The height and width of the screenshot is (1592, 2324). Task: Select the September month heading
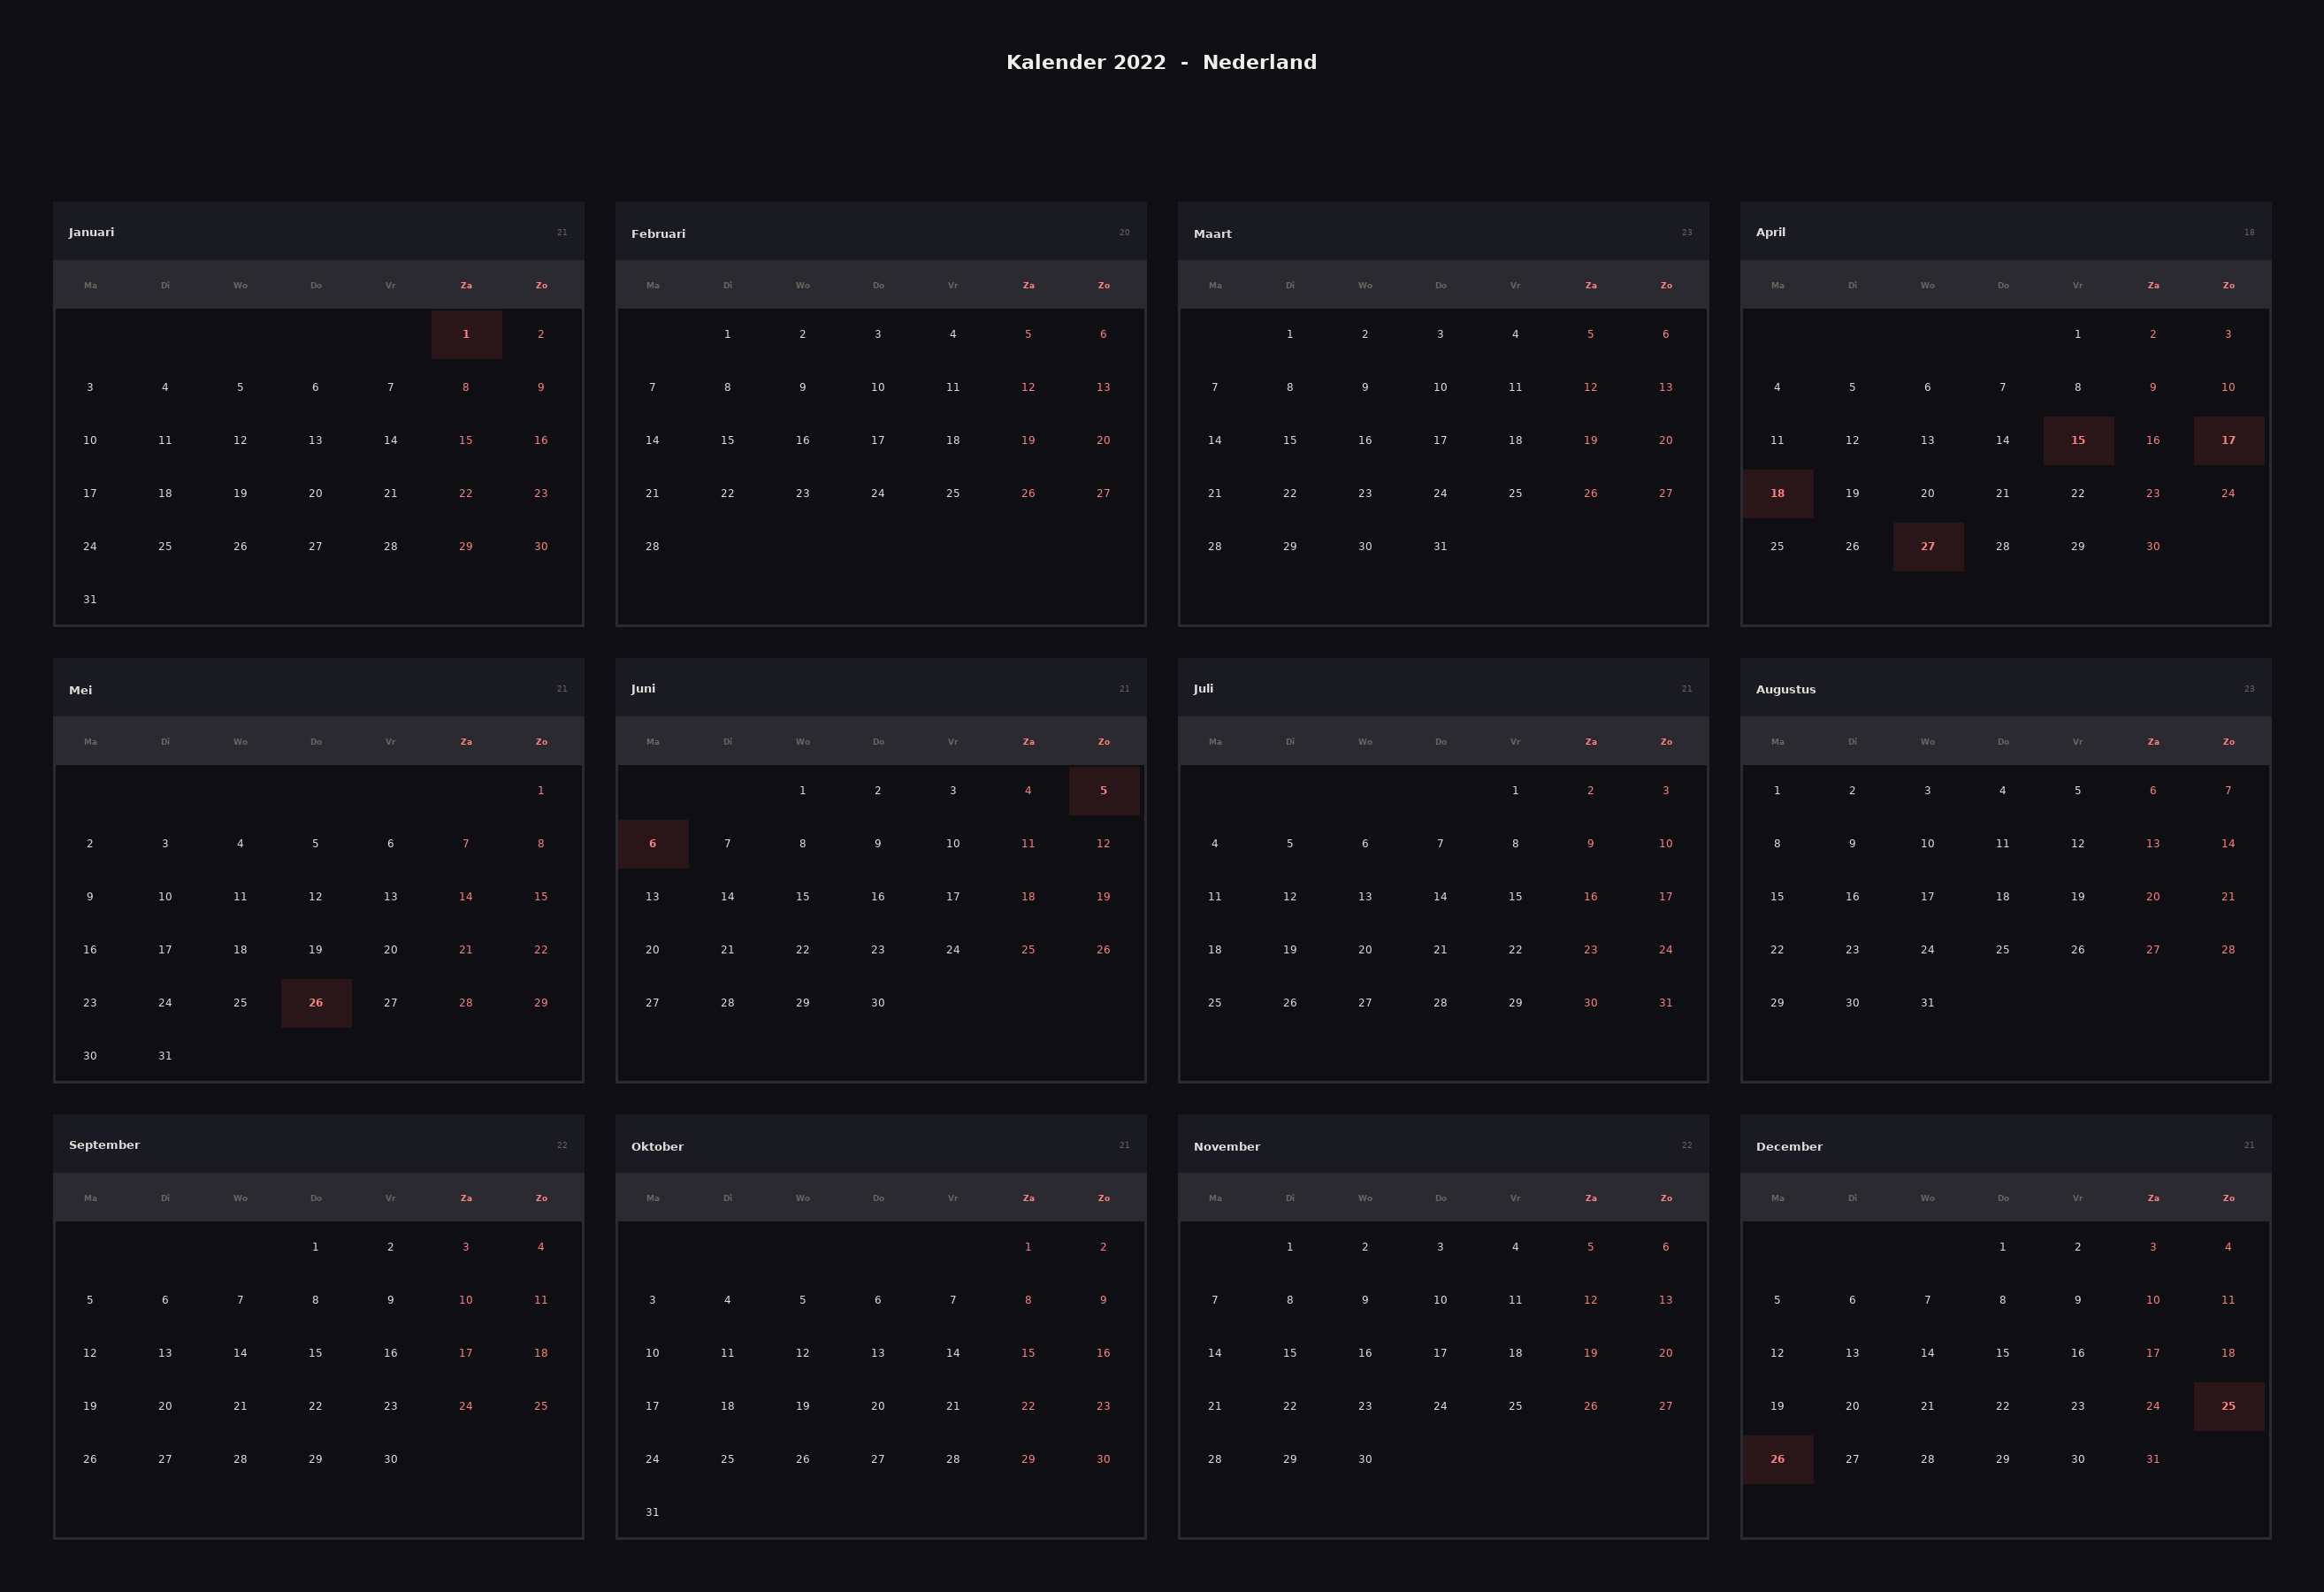tap(104, 1145)
